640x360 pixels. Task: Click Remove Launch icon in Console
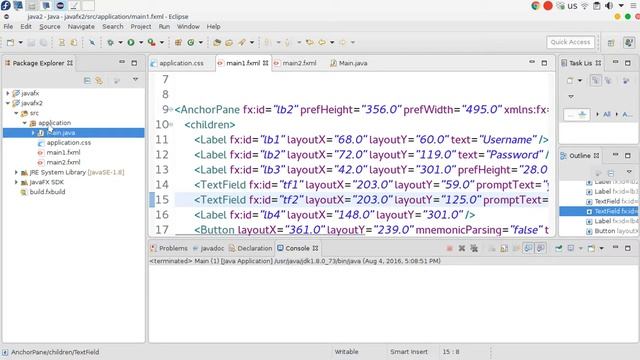pos(462,248)
